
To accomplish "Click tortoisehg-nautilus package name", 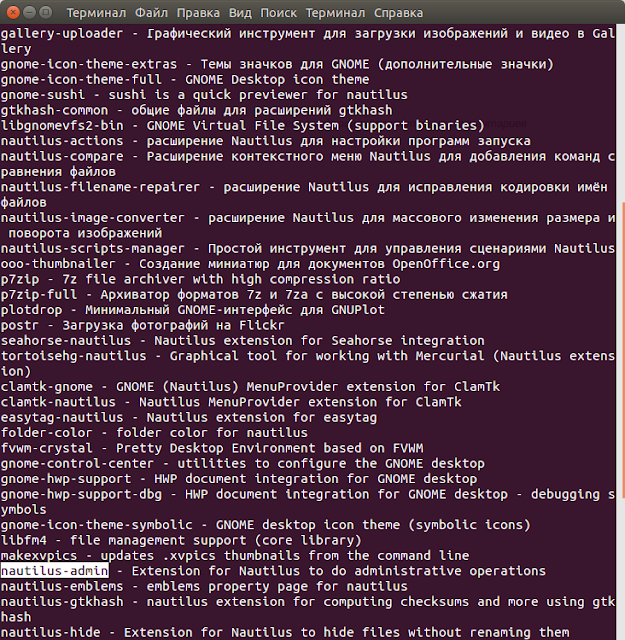I will click(73, 356).
